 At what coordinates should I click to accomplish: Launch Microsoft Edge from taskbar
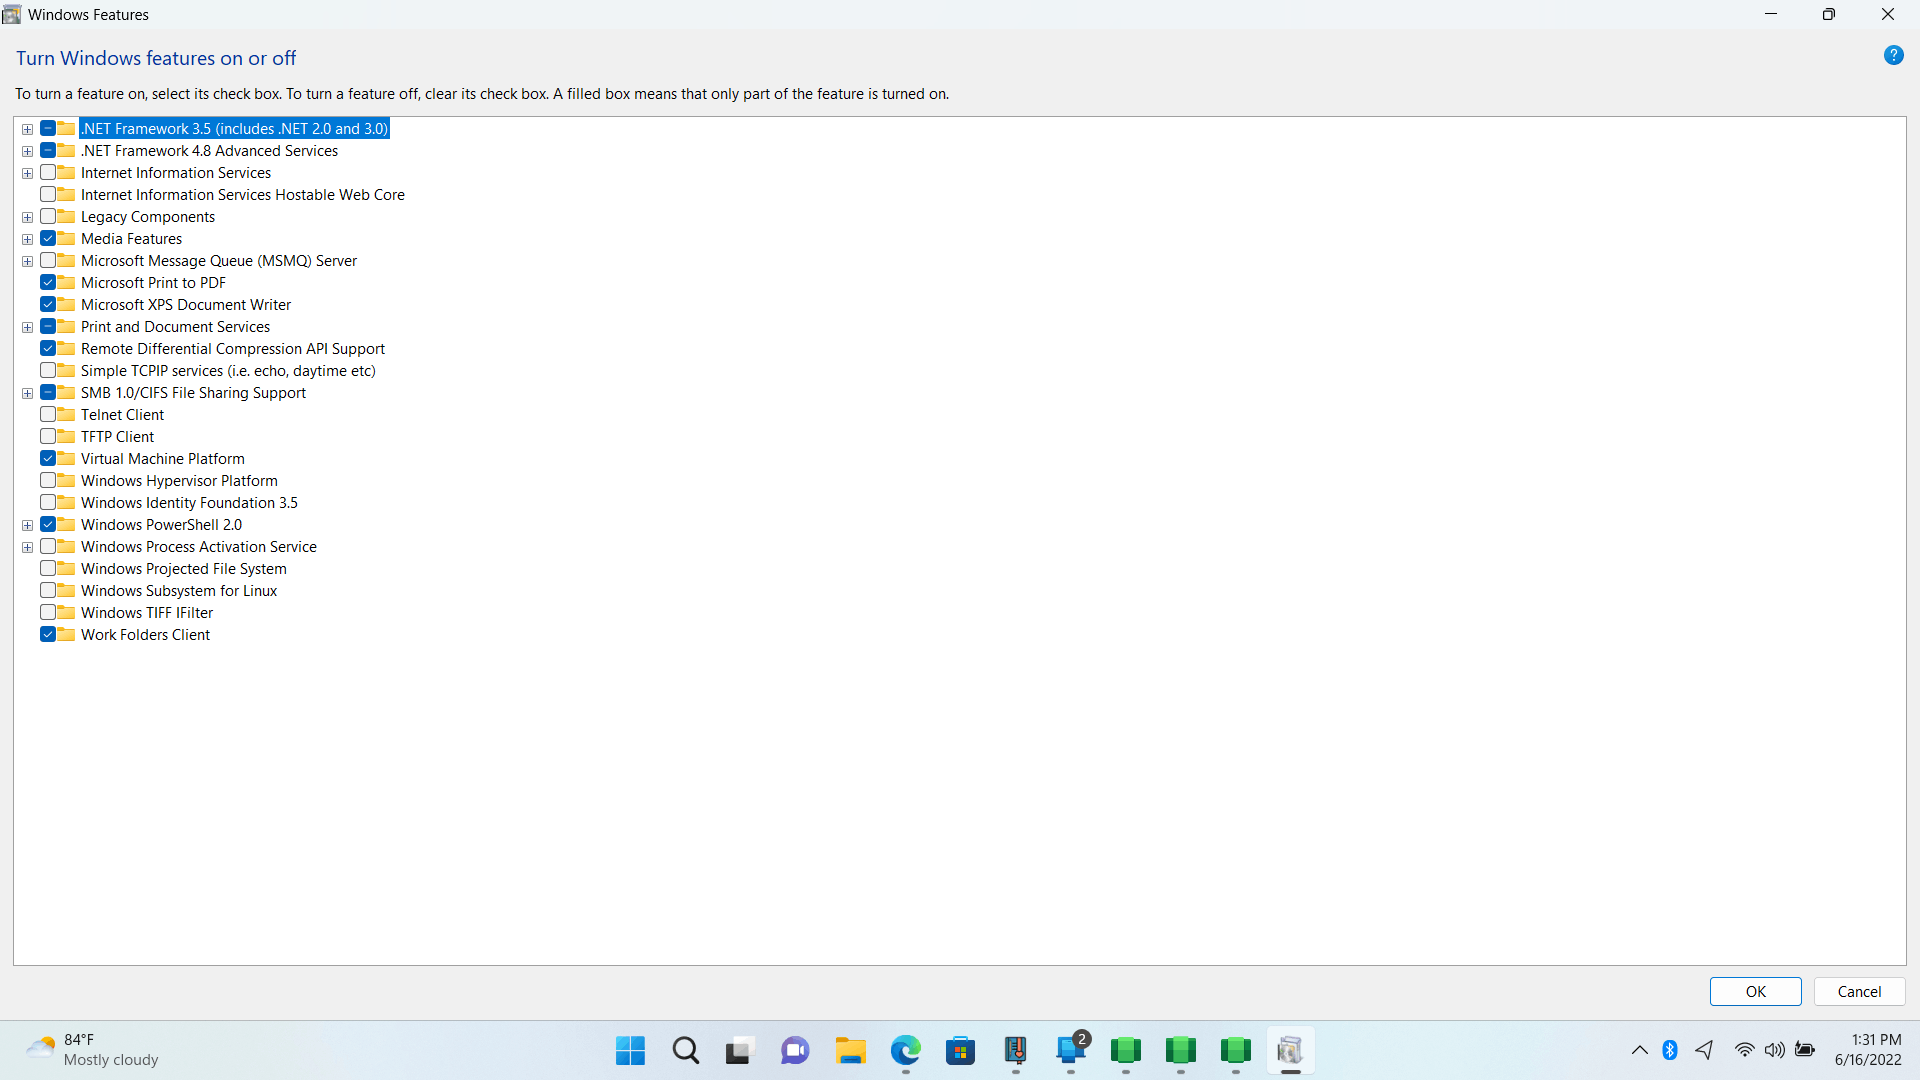tap(906, 1051)
